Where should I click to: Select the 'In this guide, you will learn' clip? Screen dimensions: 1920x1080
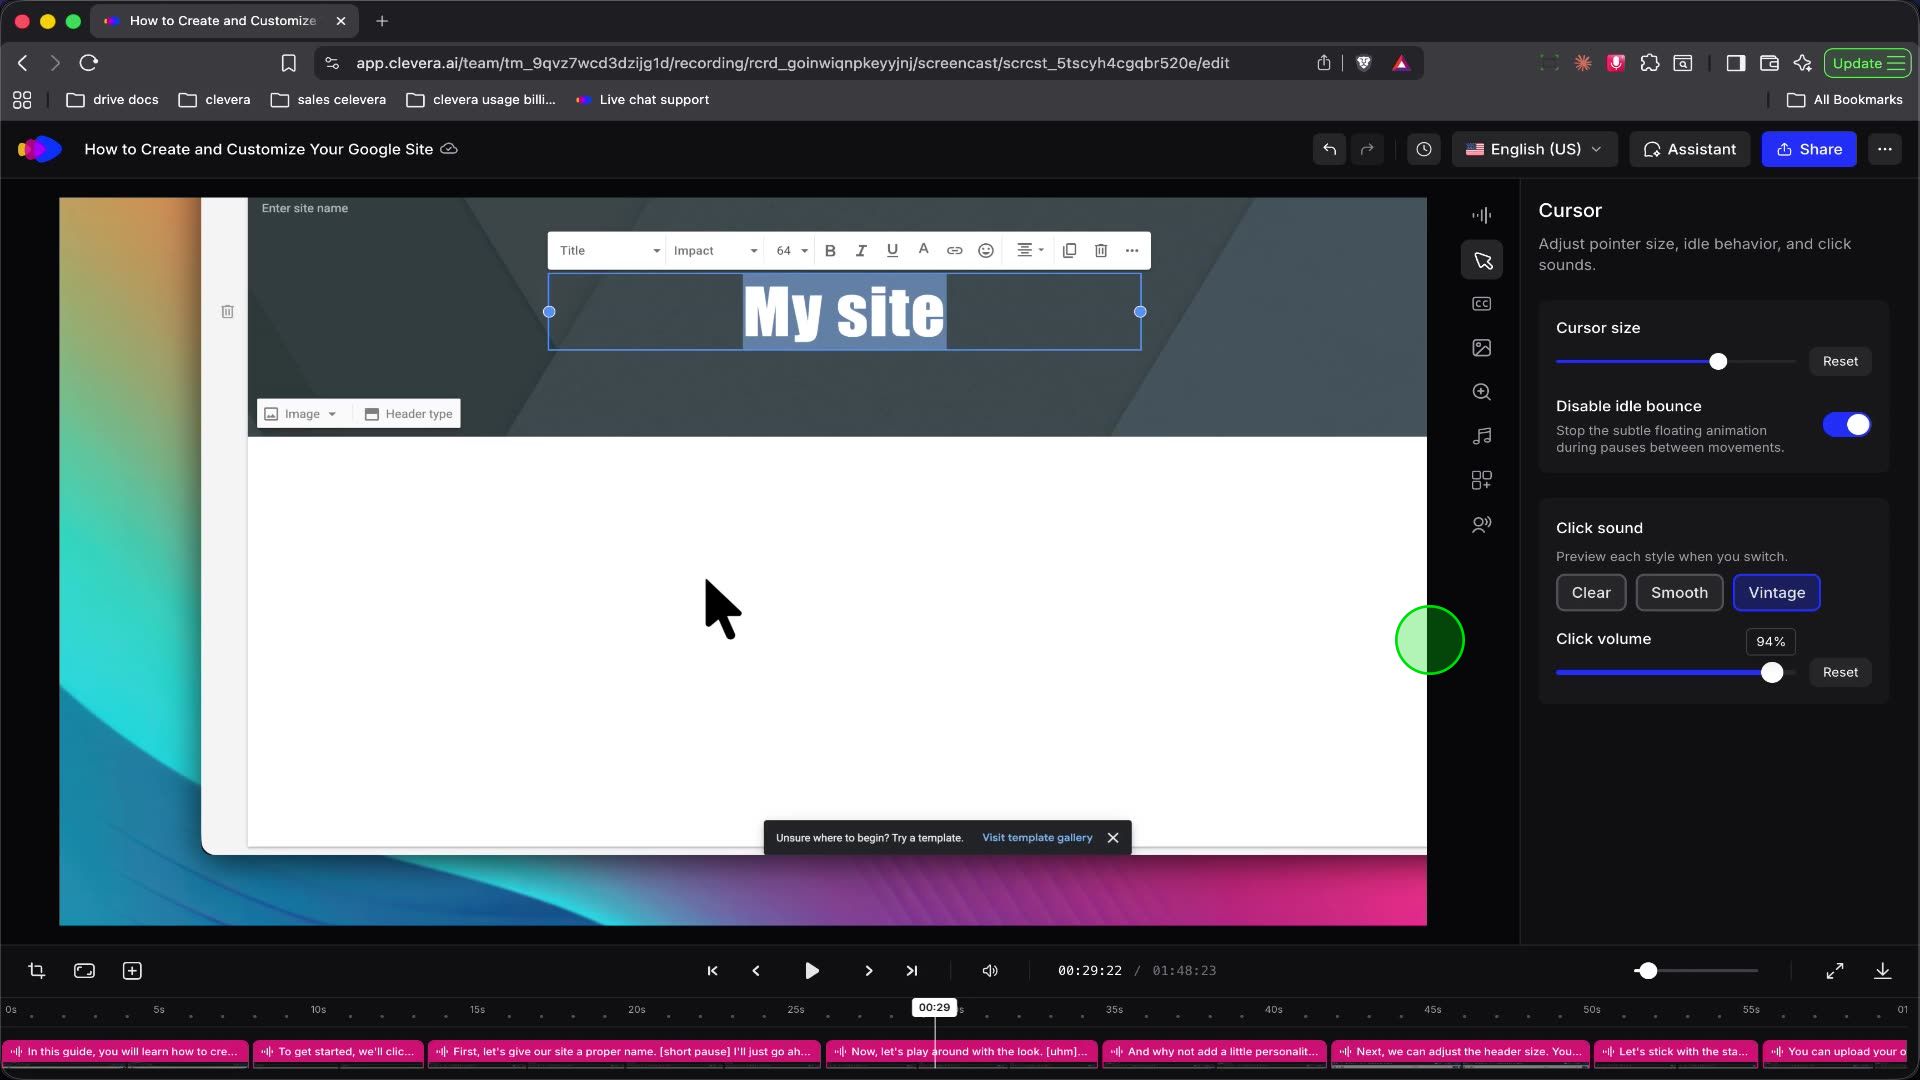pyautogui.click(x=125, y=1052)
